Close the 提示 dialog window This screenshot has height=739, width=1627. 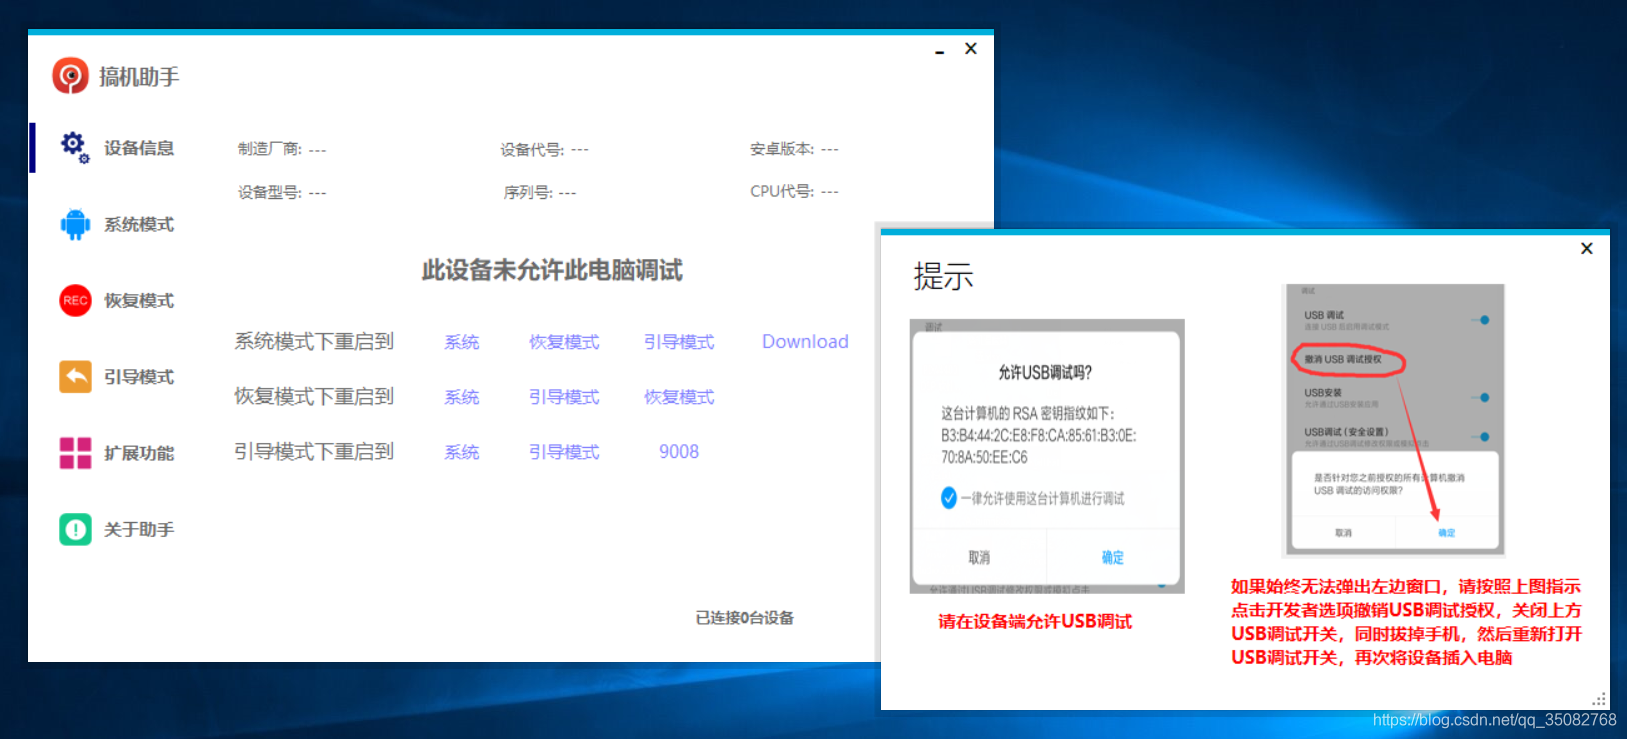pos(1587,248)
